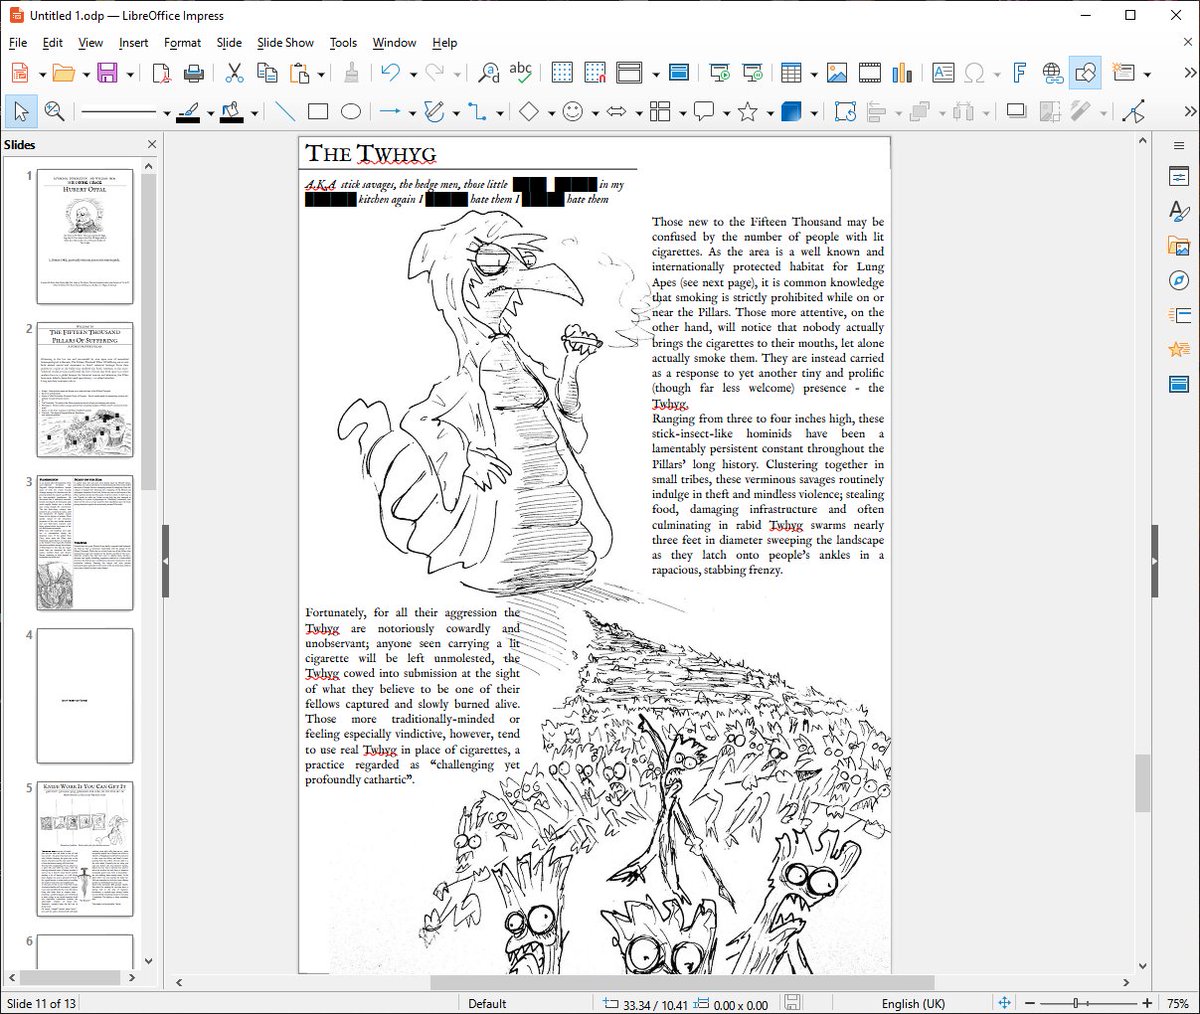Open the Save dropdown arrow

click(x=130, y=74)
